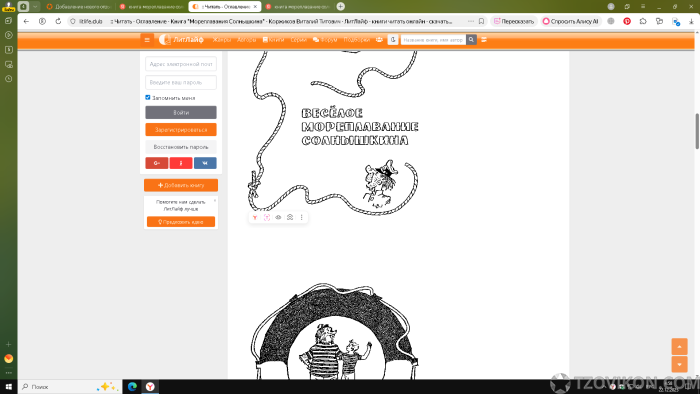
Task: Focus the book search field
Action: coord(433,40)
